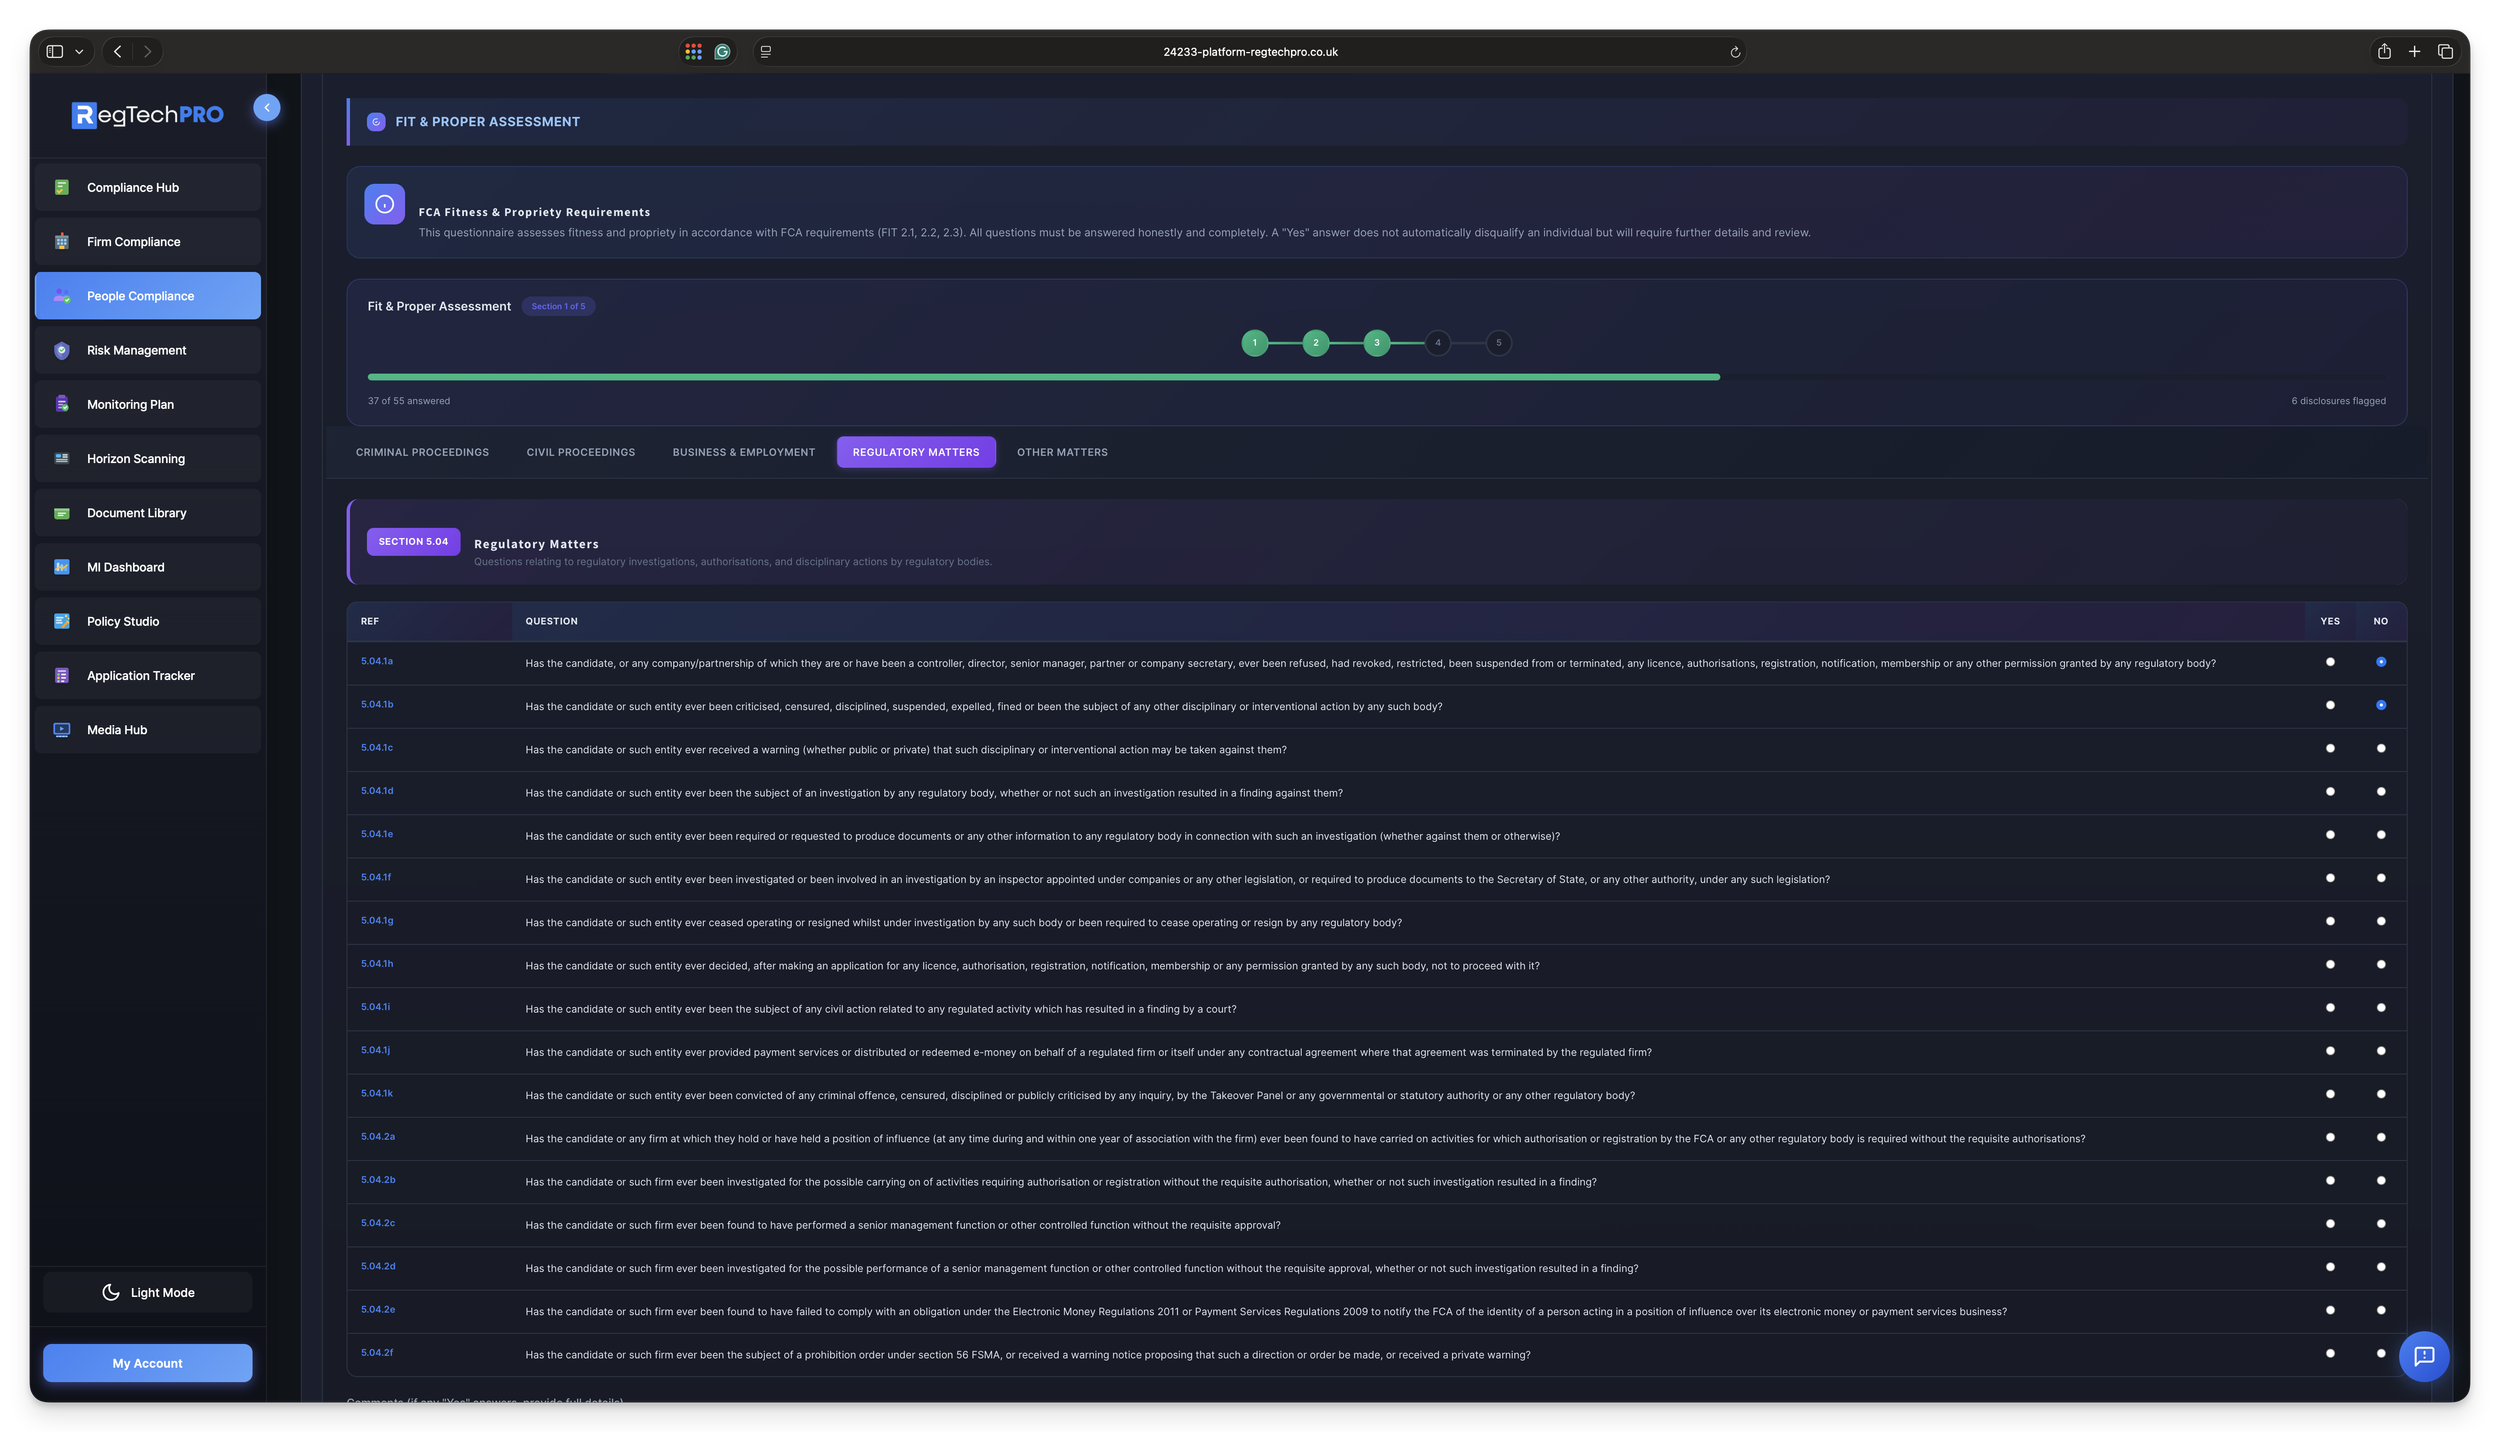Click the Policy Studio sidebar icon

(62, 621)
